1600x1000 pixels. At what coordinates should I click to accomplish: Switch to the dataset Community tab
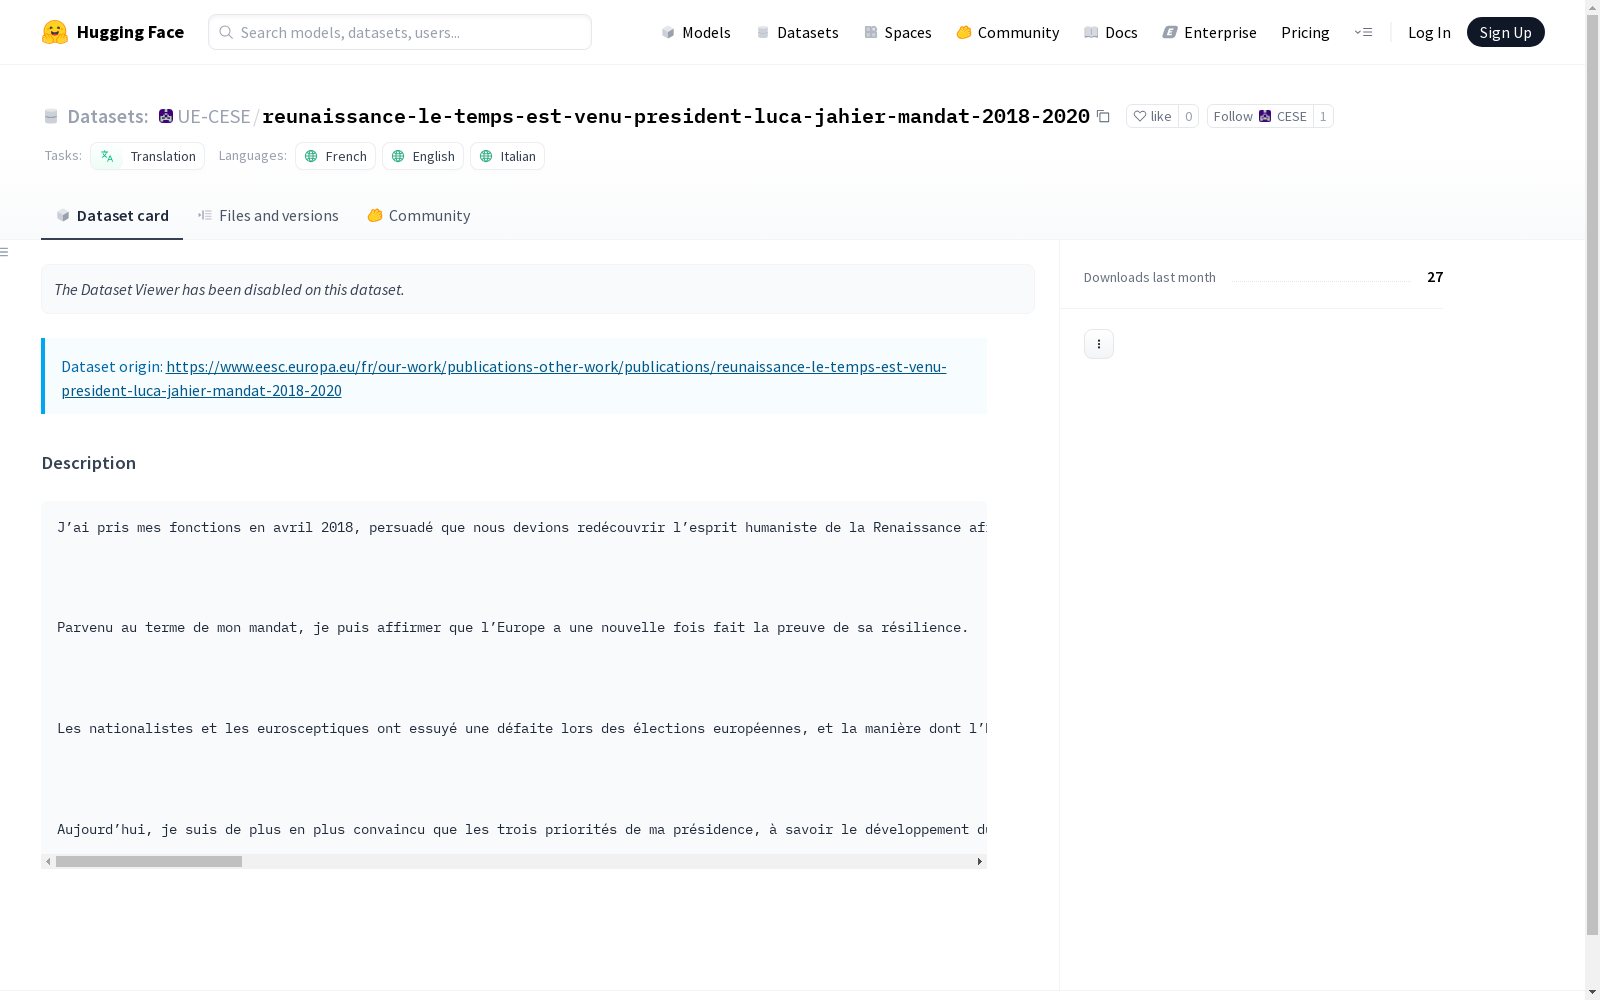click(x=418, y=215)
